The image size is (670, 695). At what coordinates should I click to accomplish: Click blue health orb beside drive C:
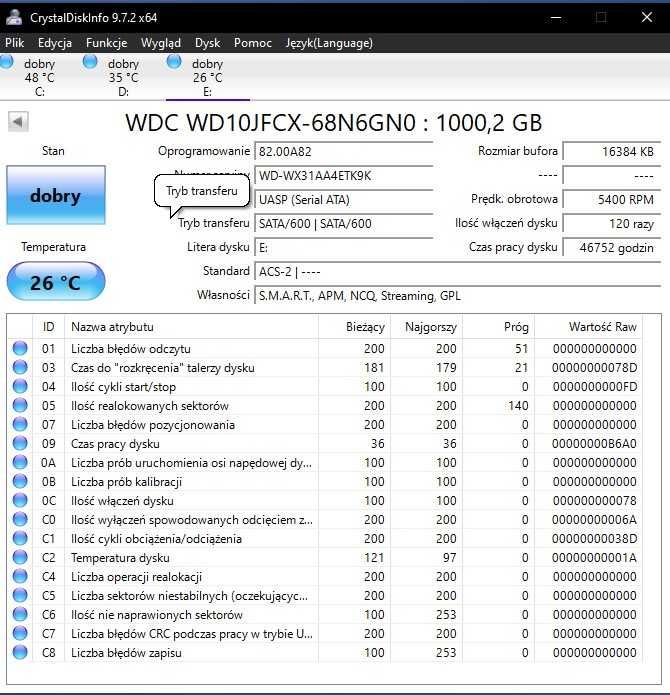pos(6,61)
